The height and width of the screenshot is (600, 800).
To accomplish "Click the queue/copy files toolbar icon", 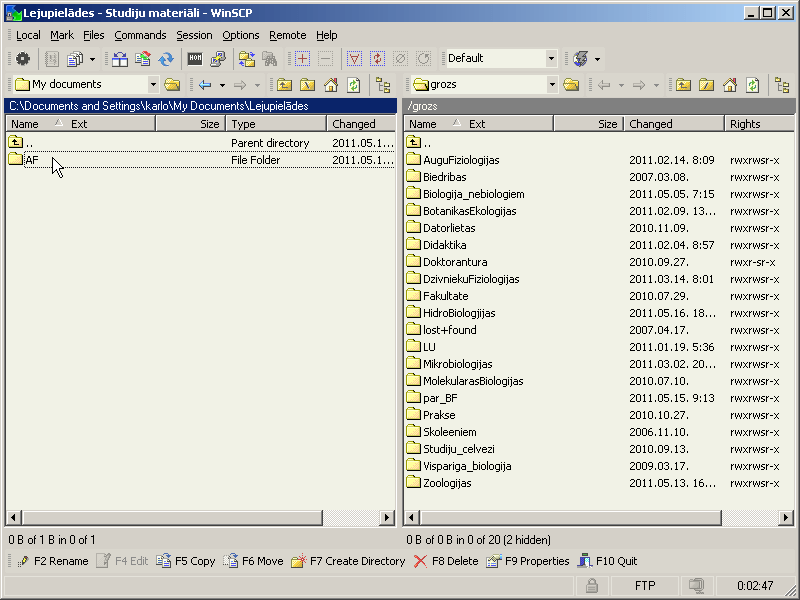I will (75, 59).
